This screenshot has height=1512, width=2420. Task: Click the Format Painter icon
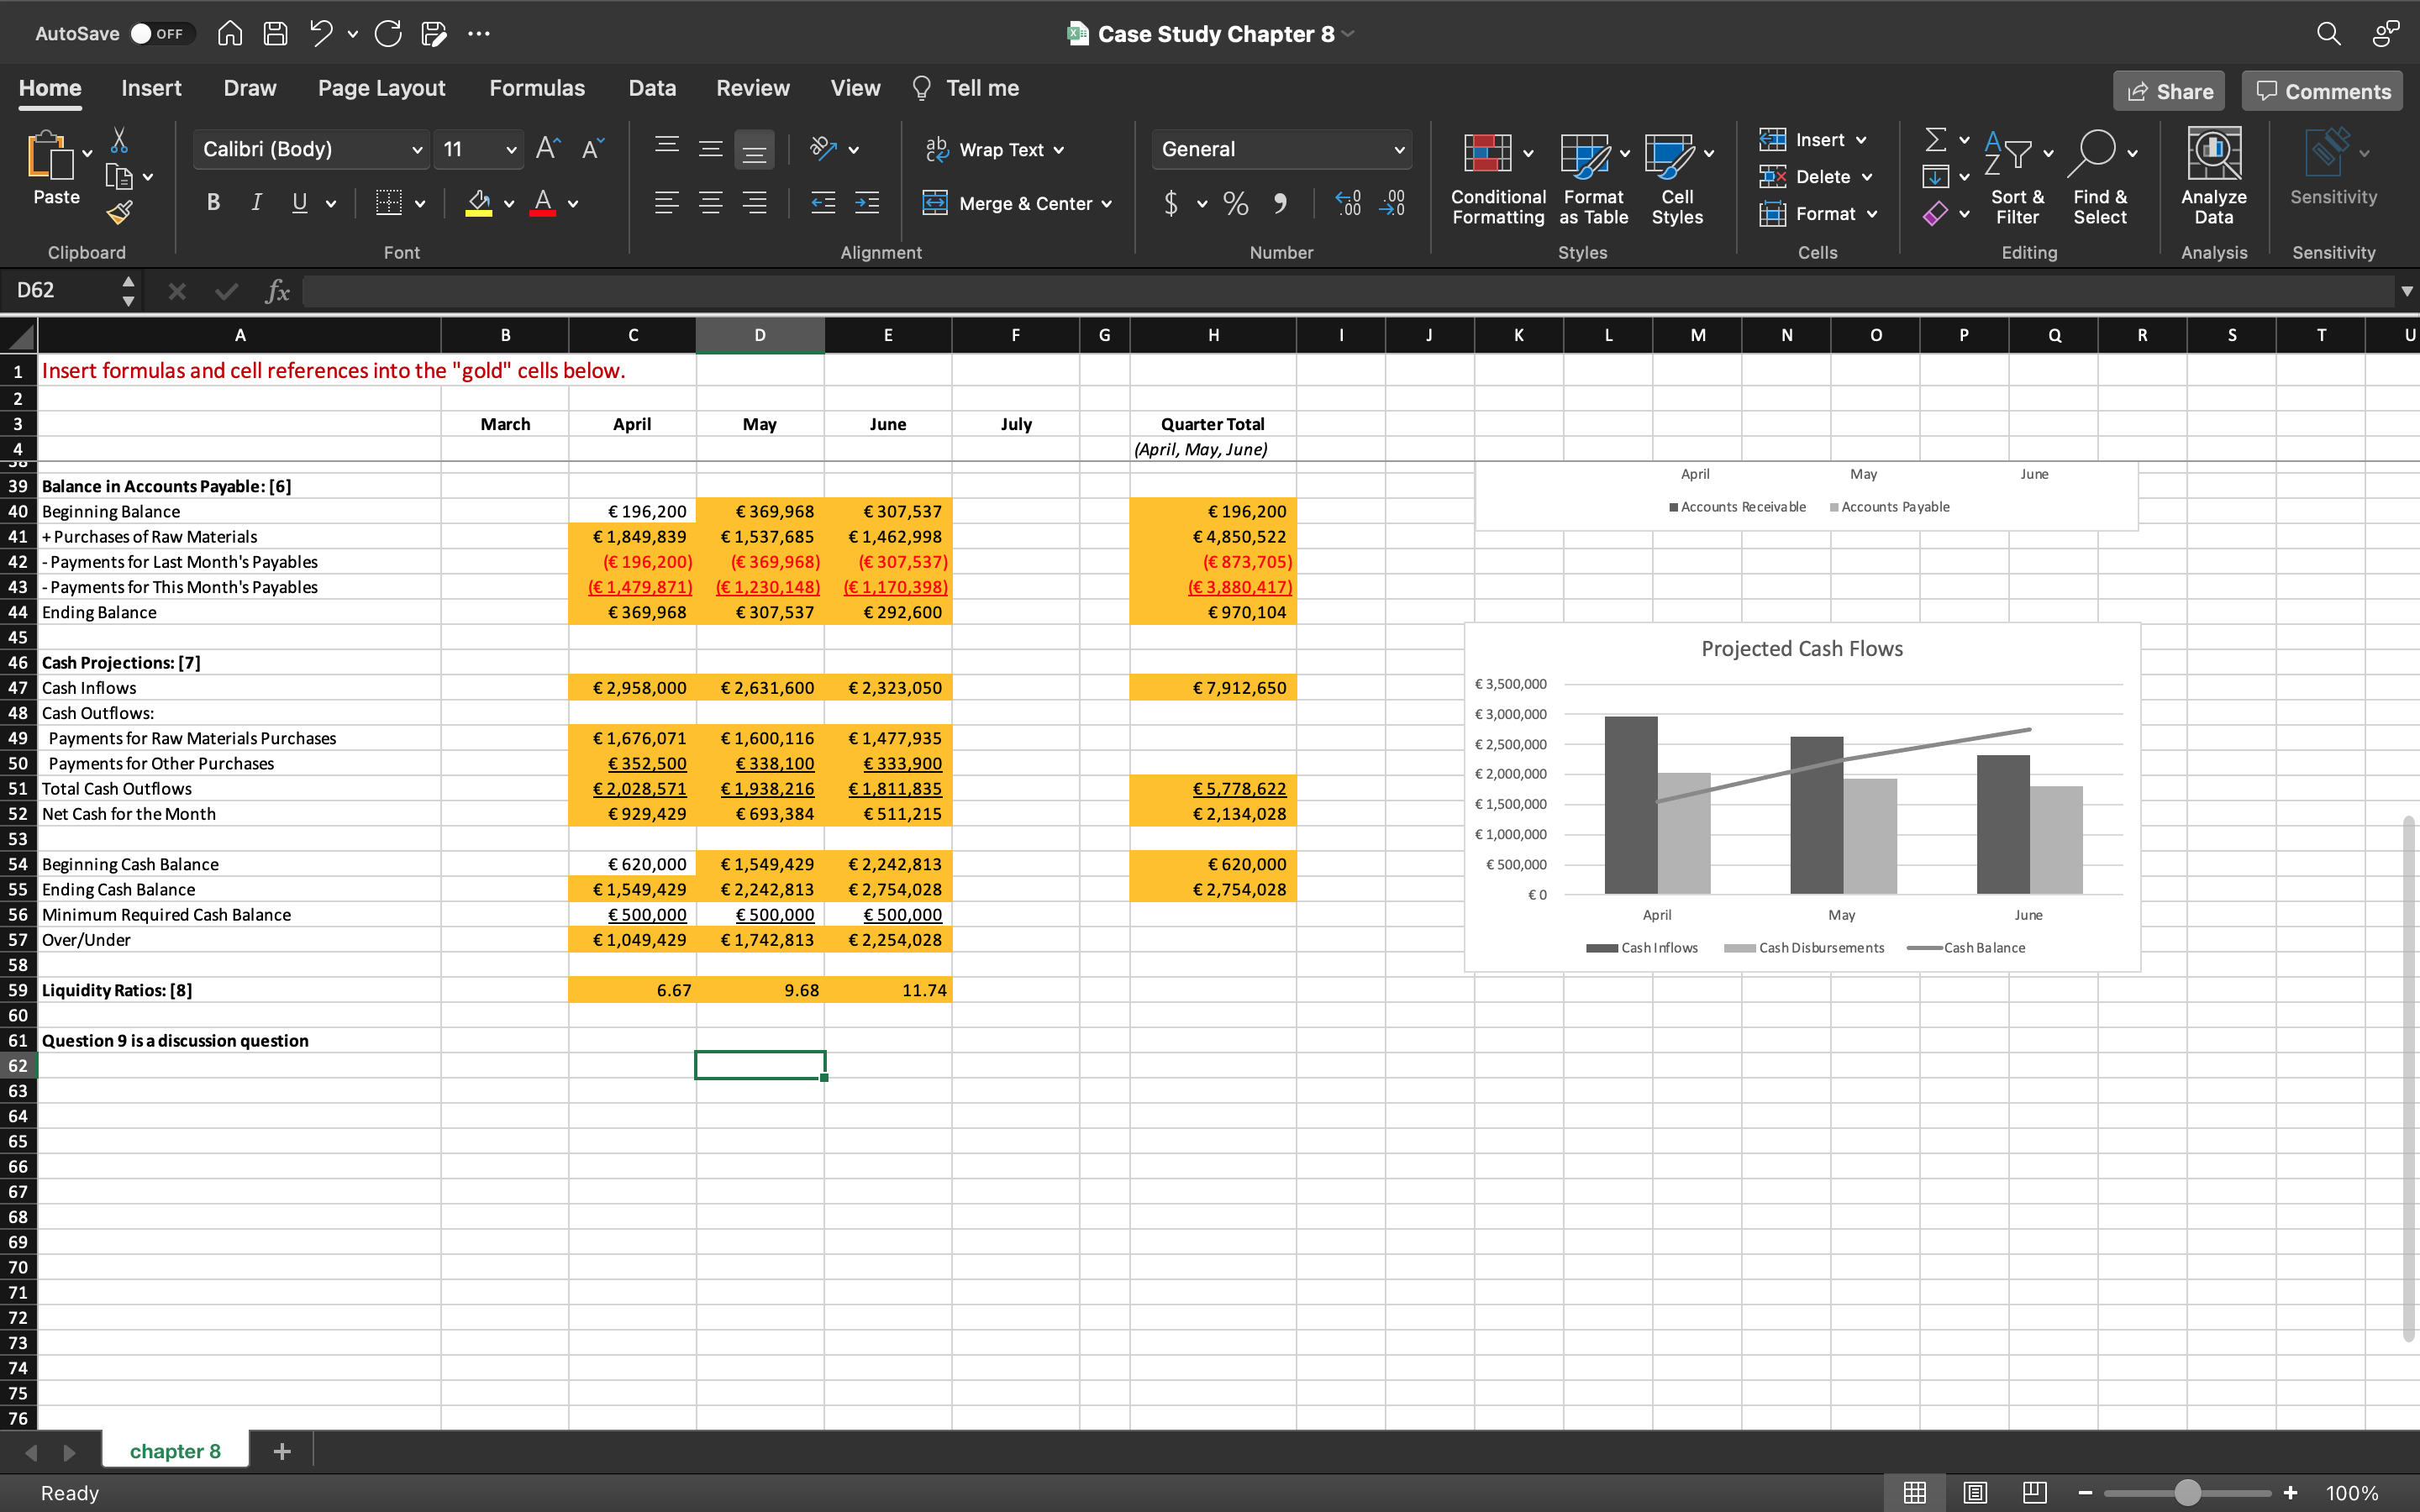tap(119, 212)
